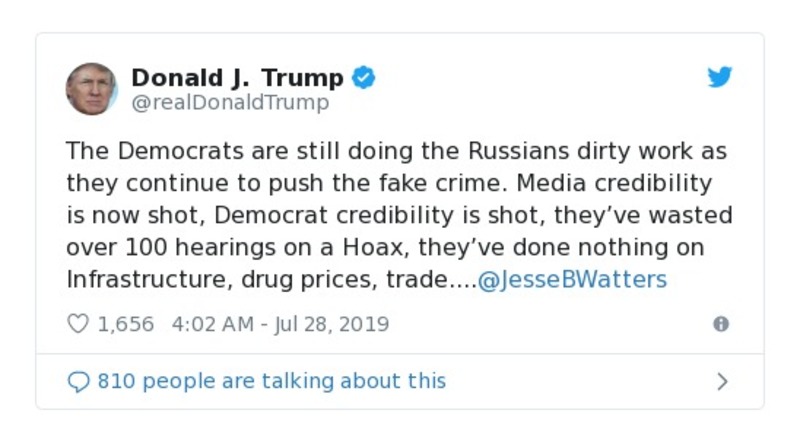Like the tweet with the heart icon
This screenshot has height=445, width=800.
(78, 324)
